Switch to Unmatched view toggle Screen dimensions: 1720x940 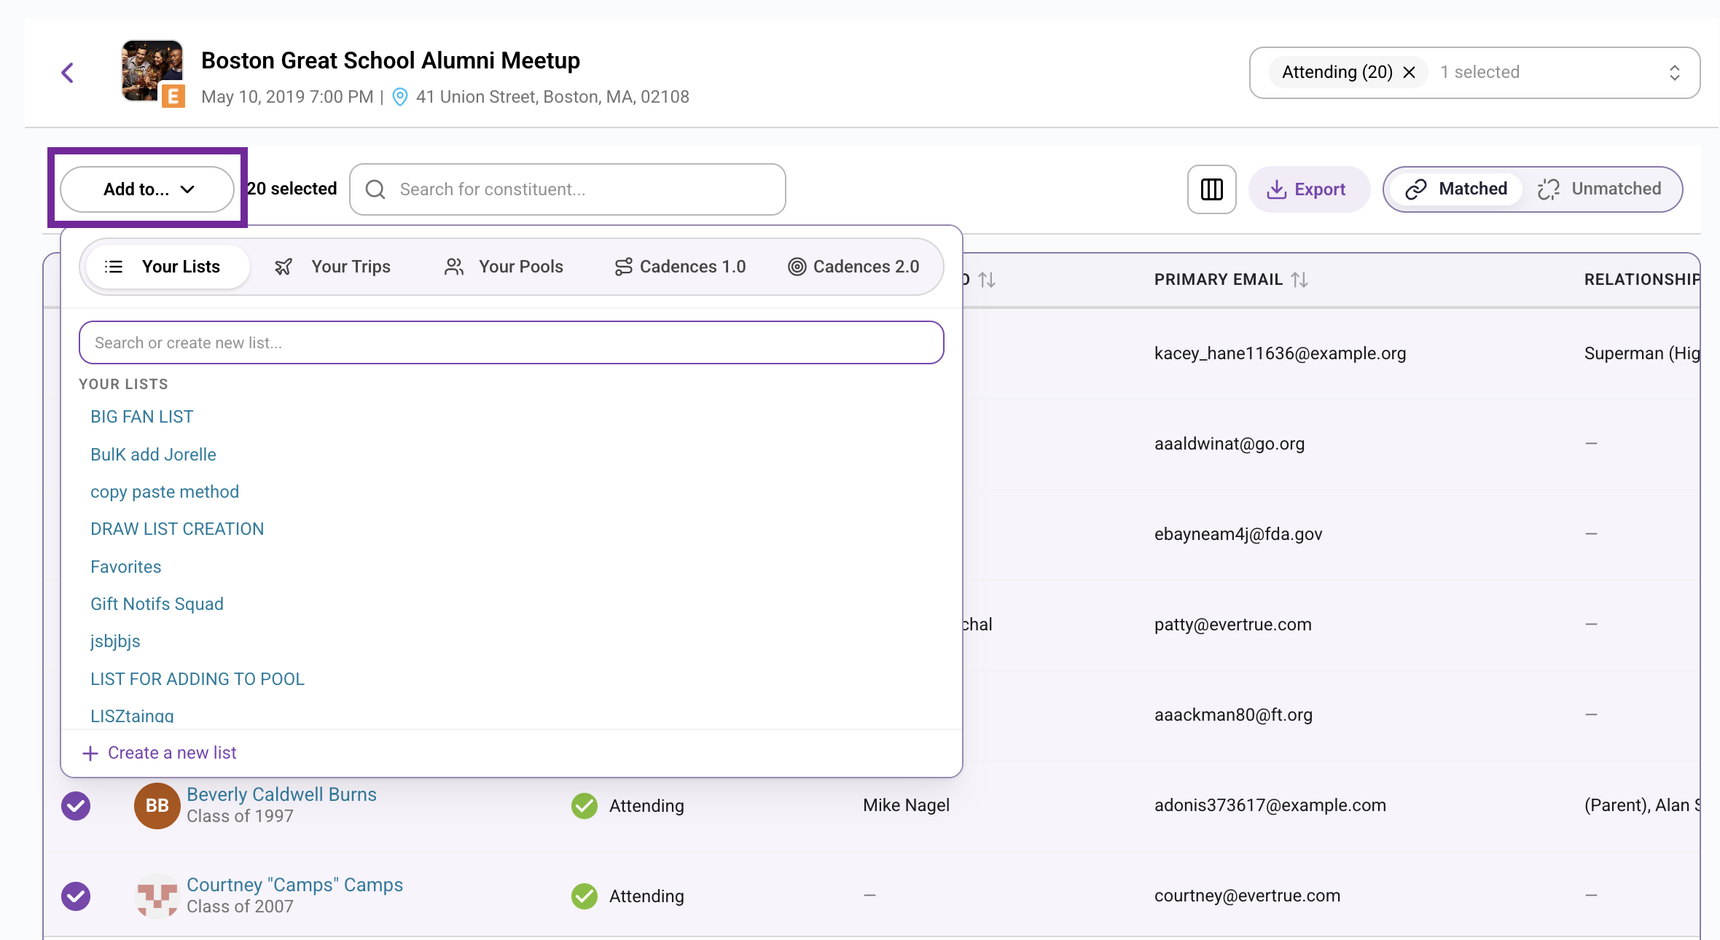point(1600,189)
